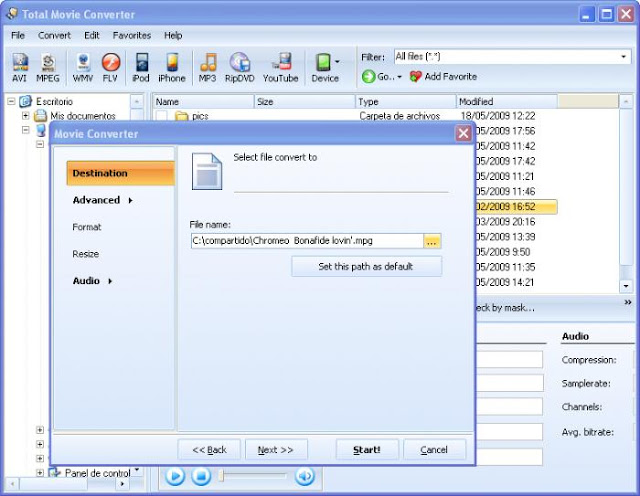Click the green Go arrow icon
This screenshot has height=496, width=640.
[x=368, y=76]
